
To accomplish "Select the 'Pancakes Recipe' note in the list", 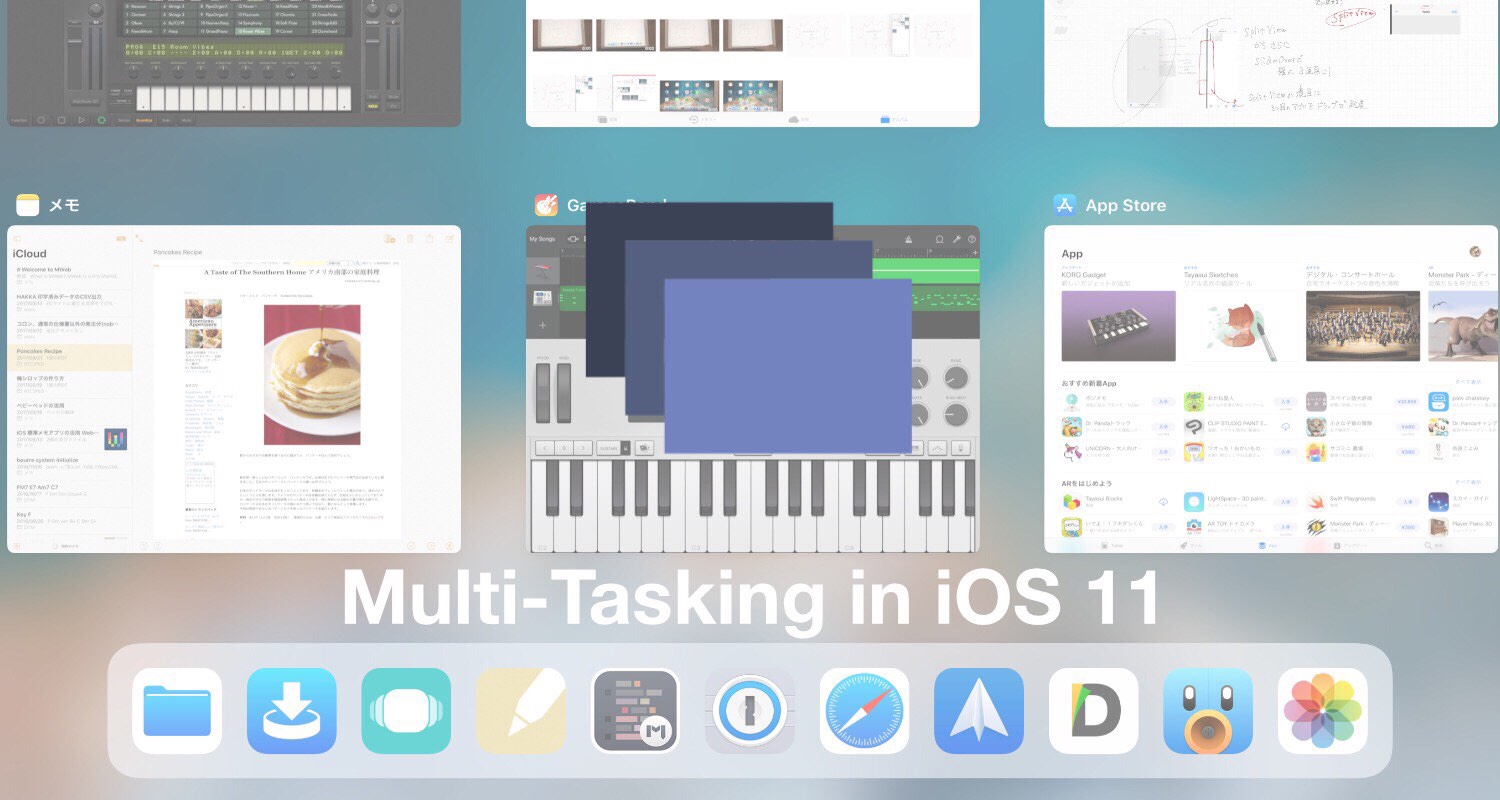I will point(70,357).
